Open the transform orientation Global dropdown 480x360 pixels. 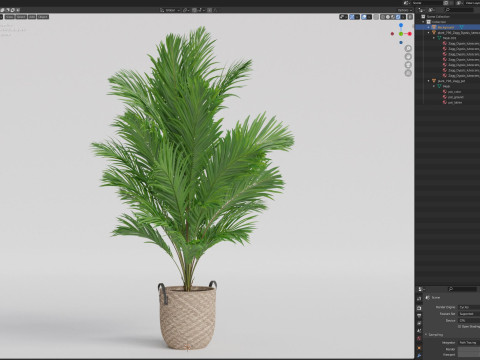tap(170, 10)
